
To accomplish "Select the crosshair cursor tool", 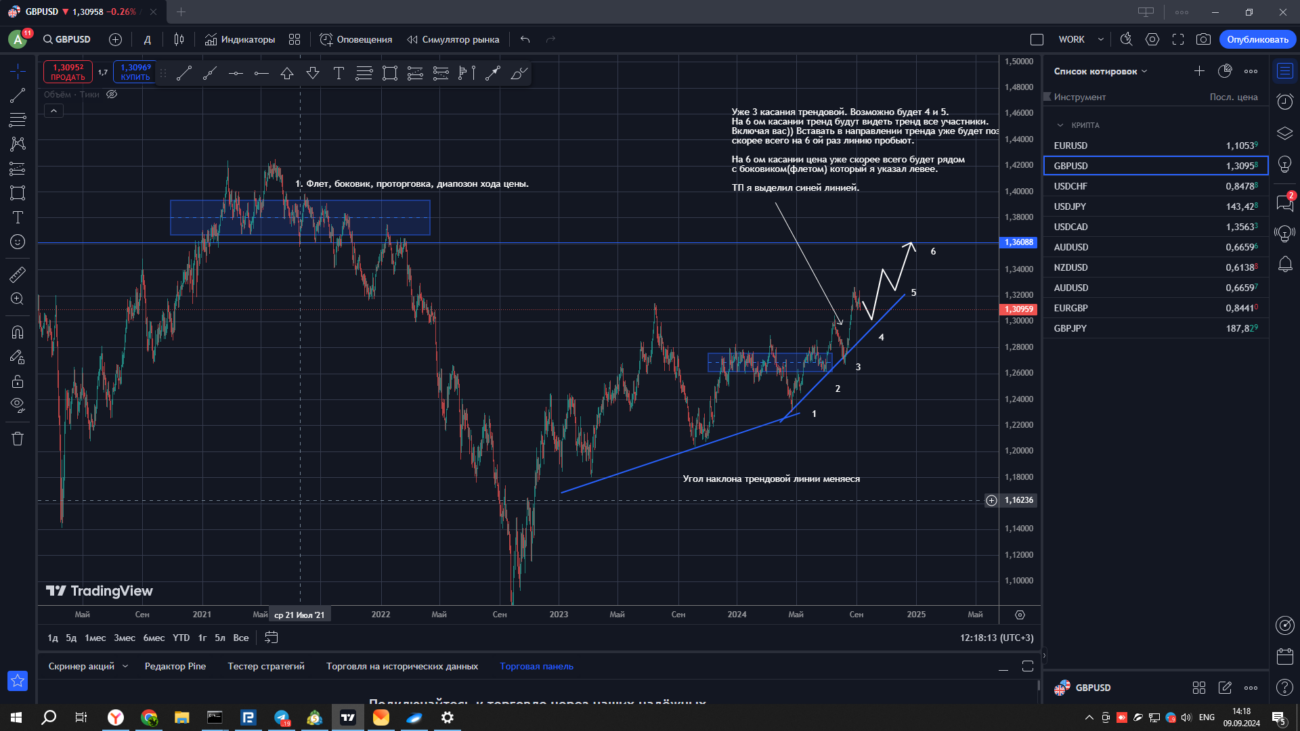I will click(17, 71).
